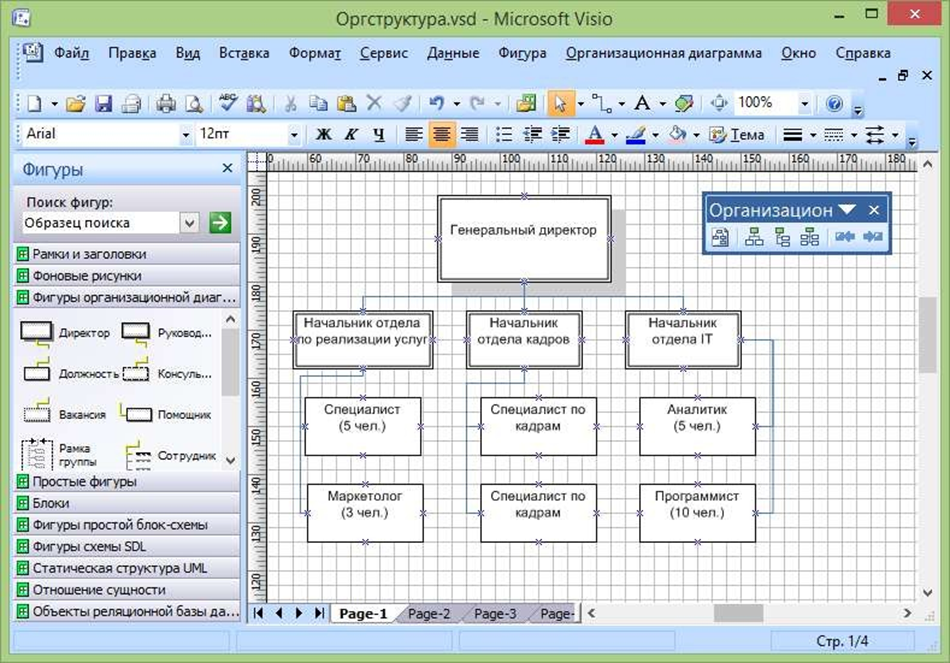950x663 pixels.
Task: Align text left
Action: (x=413, y=135)
